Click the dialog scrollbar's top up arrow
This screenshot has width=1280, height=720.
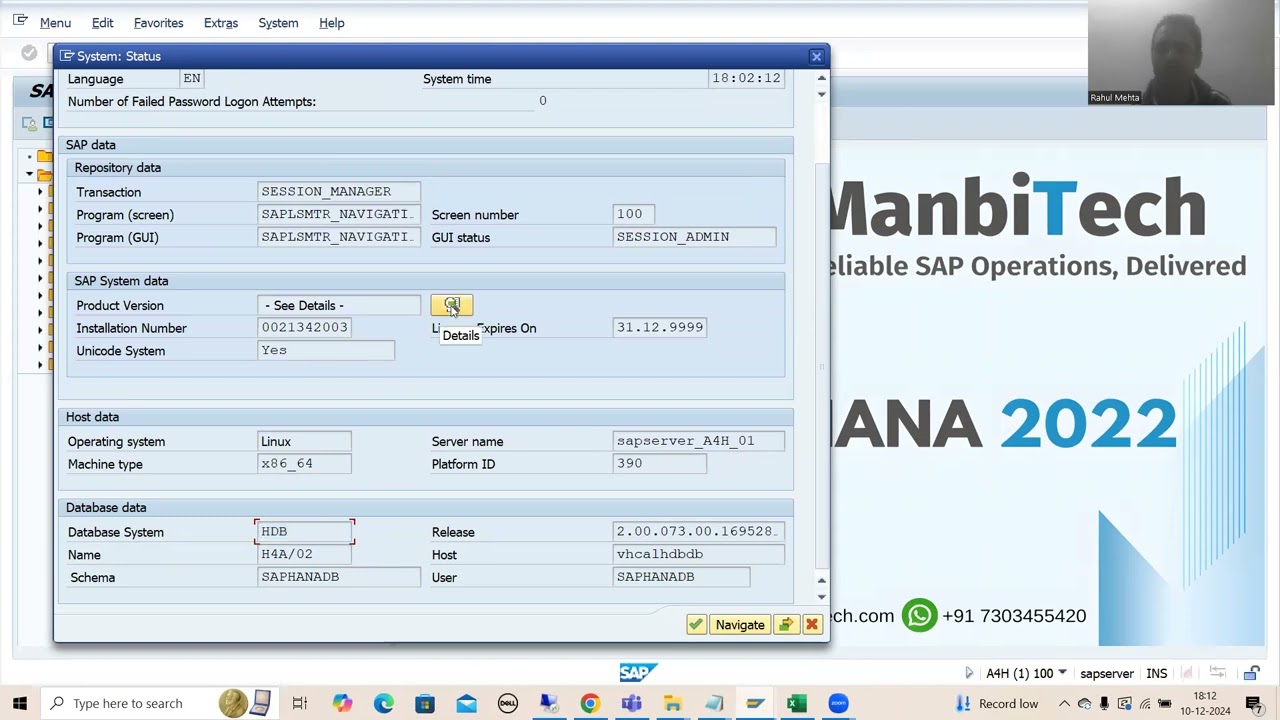pyautogui.click(x=821, y=78)
